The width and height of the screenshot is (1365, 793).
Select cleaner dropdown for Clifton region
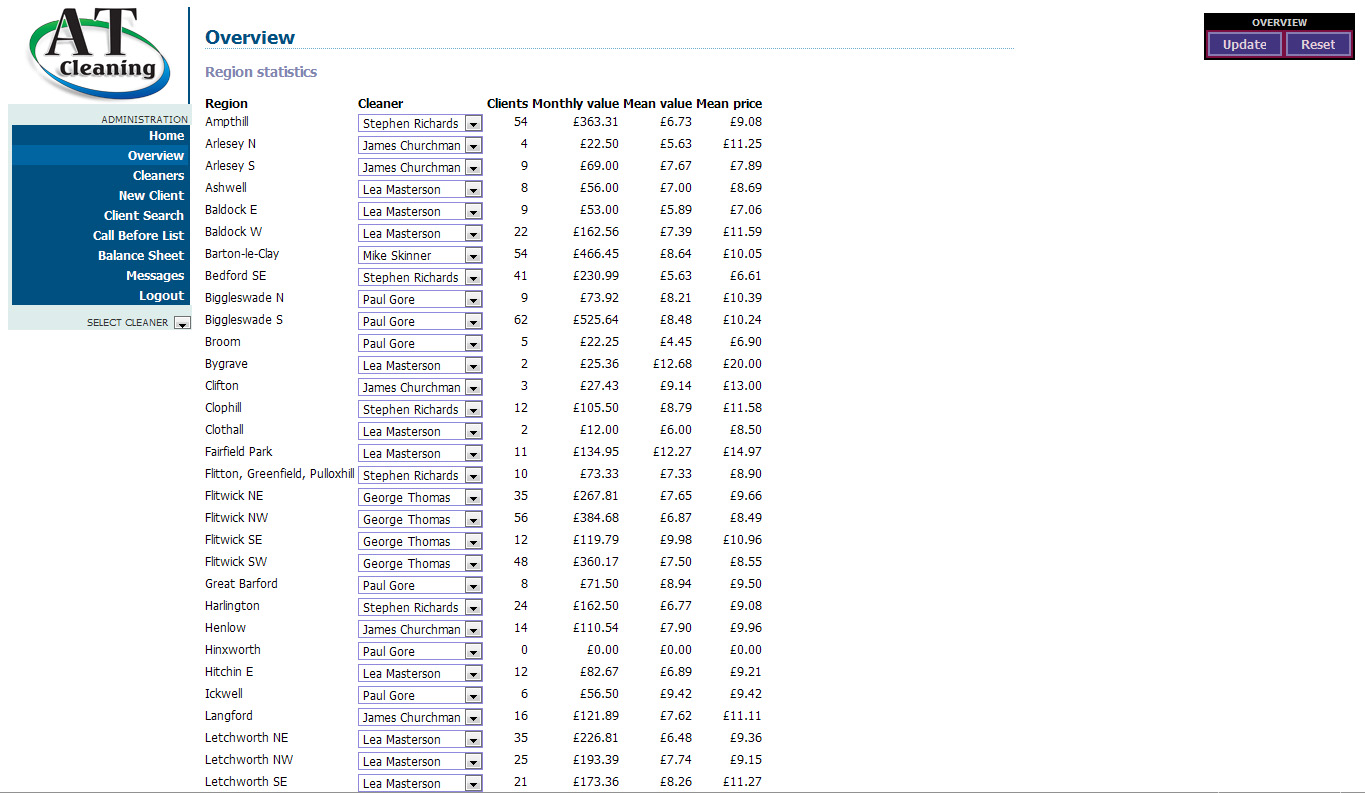(x=420, y=387)
